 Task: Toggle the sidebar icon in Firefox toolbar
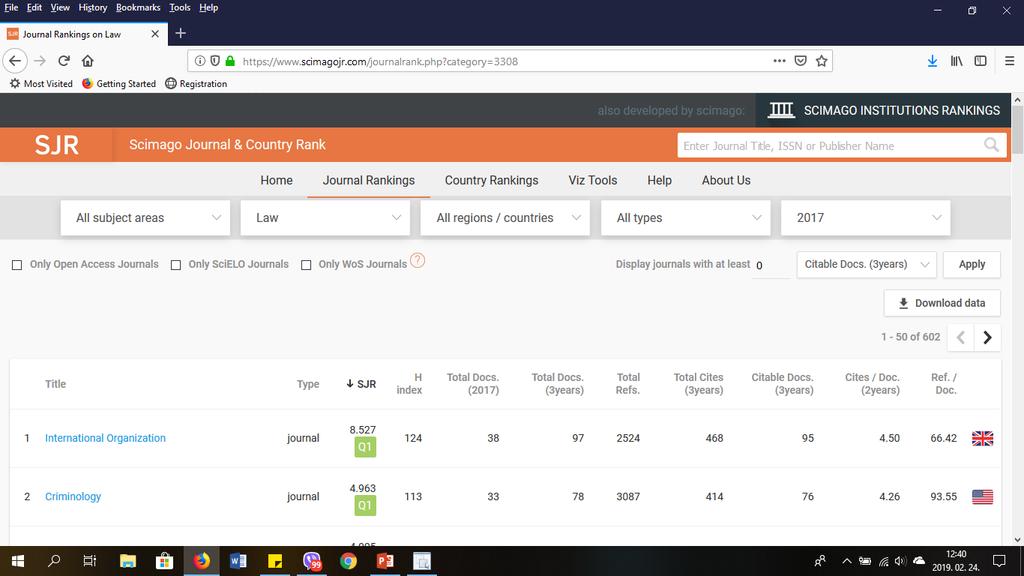click(x=980, y=61)
